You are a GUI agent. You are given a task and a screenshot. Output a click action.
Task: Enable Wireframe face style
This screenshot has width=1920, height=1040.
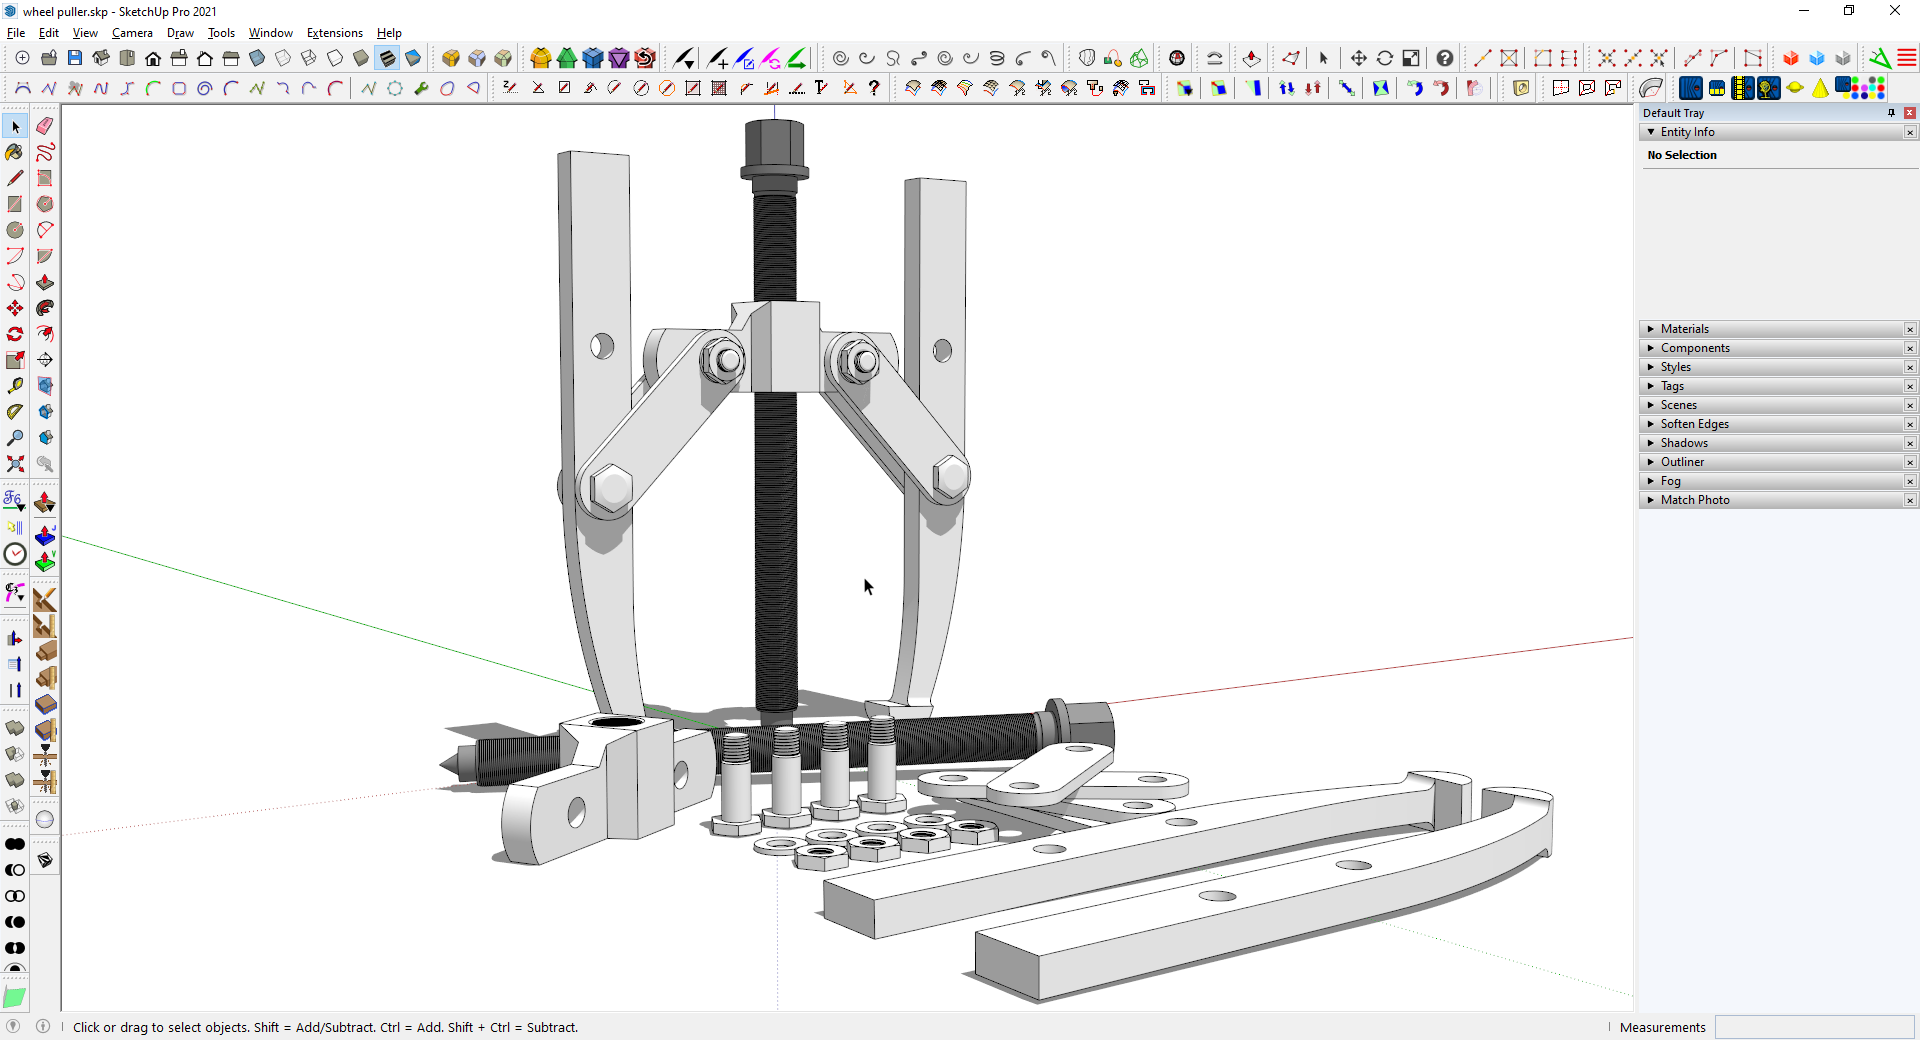309,58
